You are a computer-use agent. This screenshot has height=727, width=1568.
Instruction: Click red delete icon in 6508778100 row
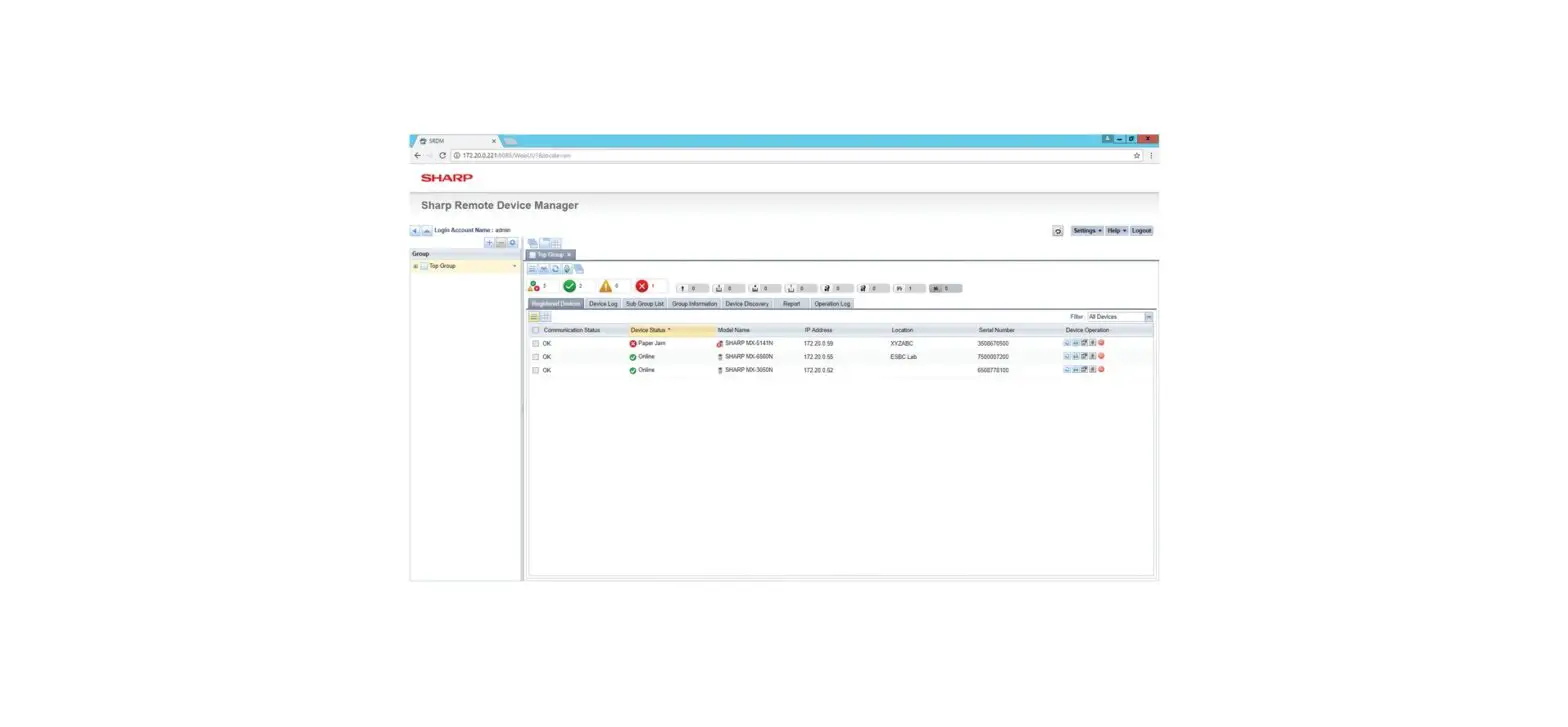[x=1101, y=370]
